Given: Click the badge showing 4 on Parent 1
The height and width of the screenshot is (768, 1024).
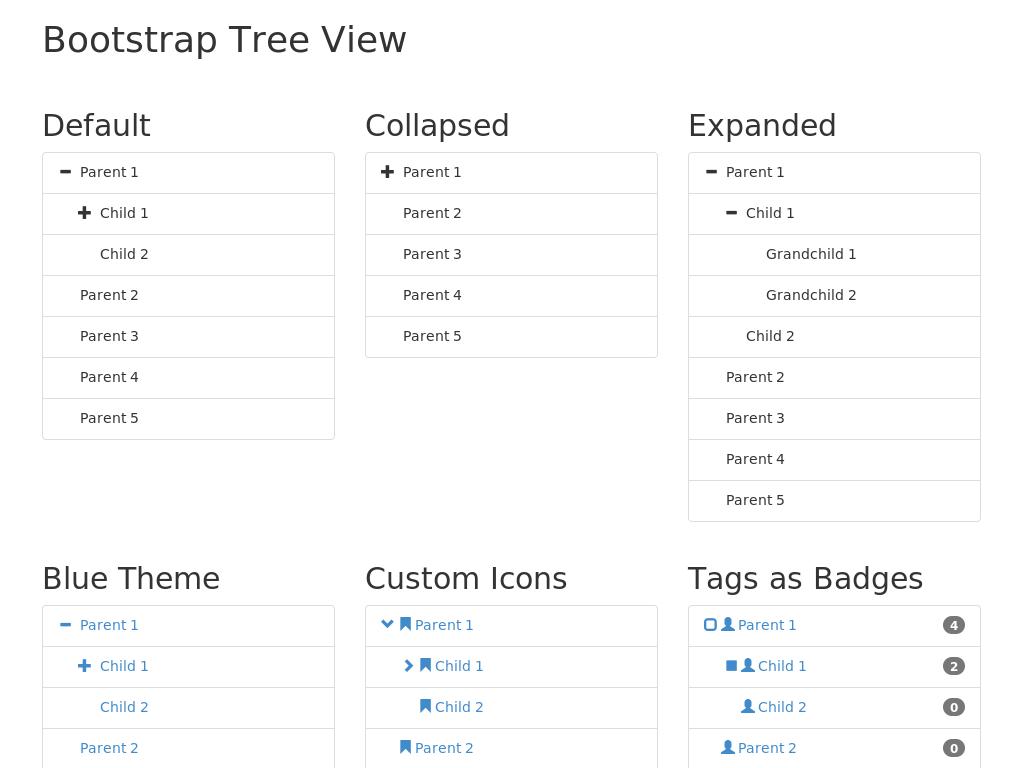Looking at the screenshot, I should [953, 625].
